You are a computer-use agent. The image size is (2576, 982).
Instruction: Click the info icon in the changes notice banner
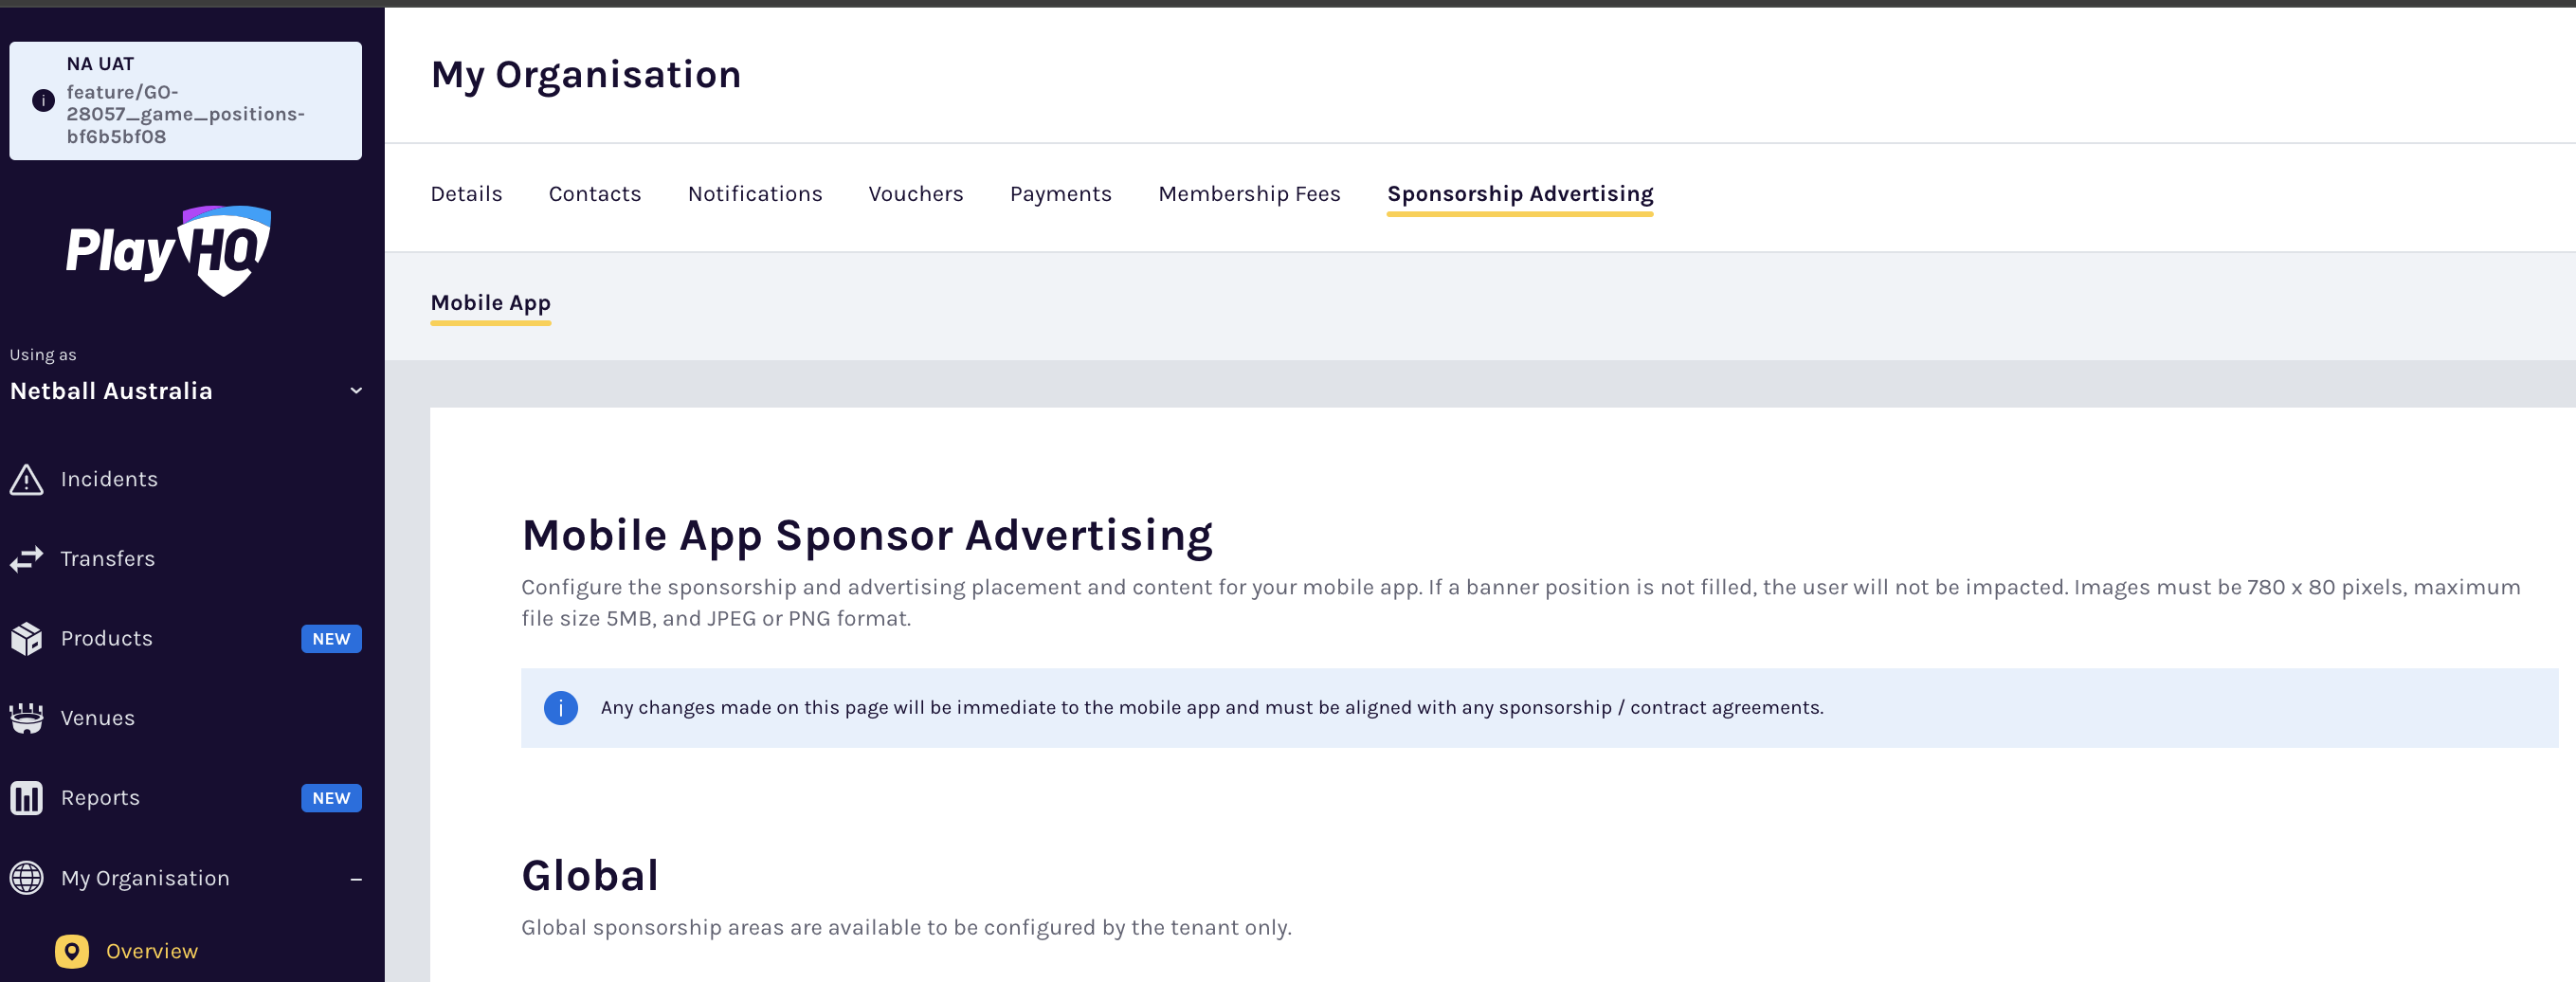(561, 708)
